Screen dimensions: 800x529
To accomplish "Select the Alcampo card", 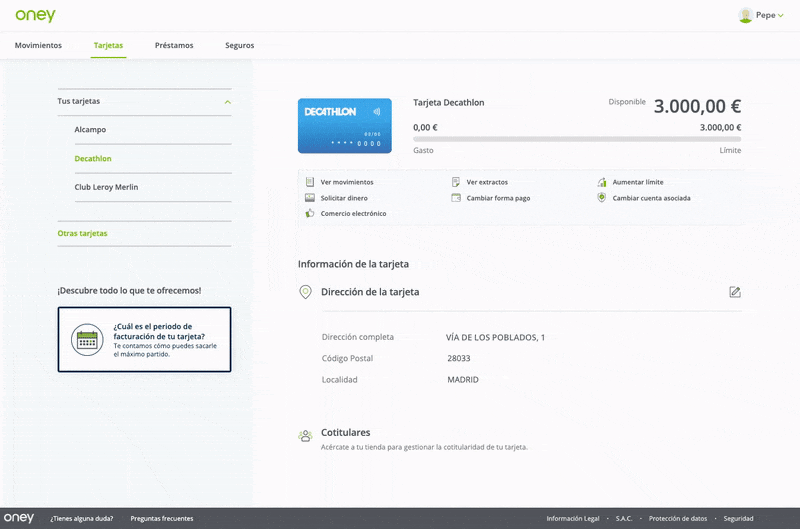I will tap(90, 130).
